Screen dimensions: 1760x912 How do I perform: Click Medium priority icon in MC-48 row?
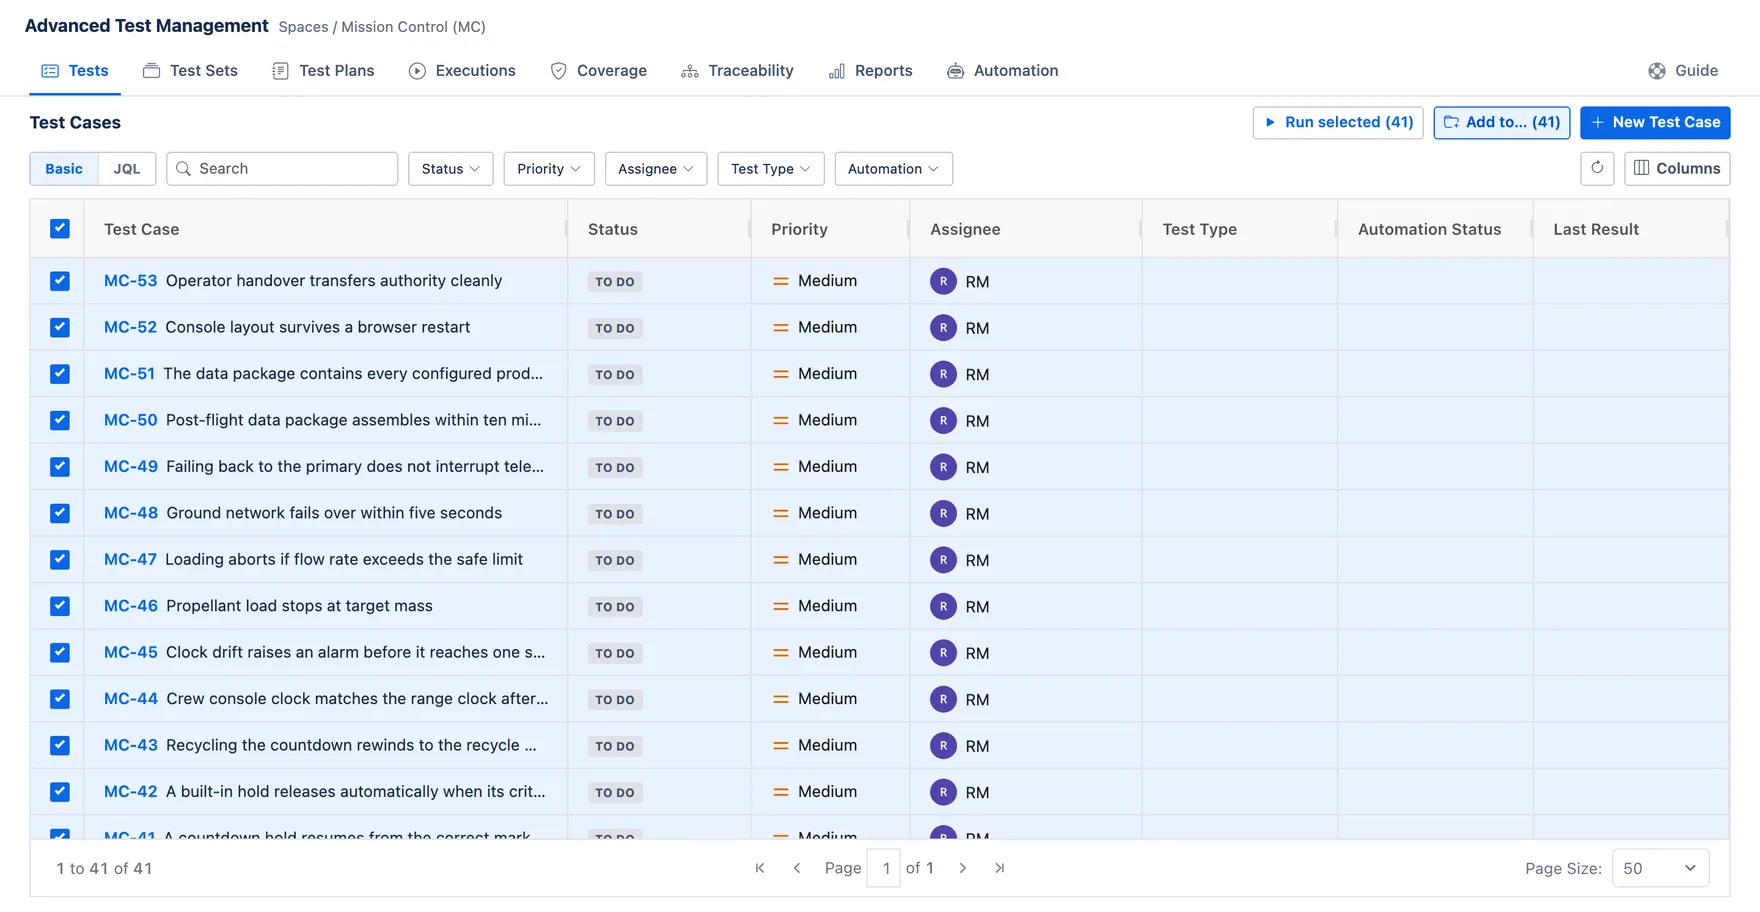coord(781,513)
